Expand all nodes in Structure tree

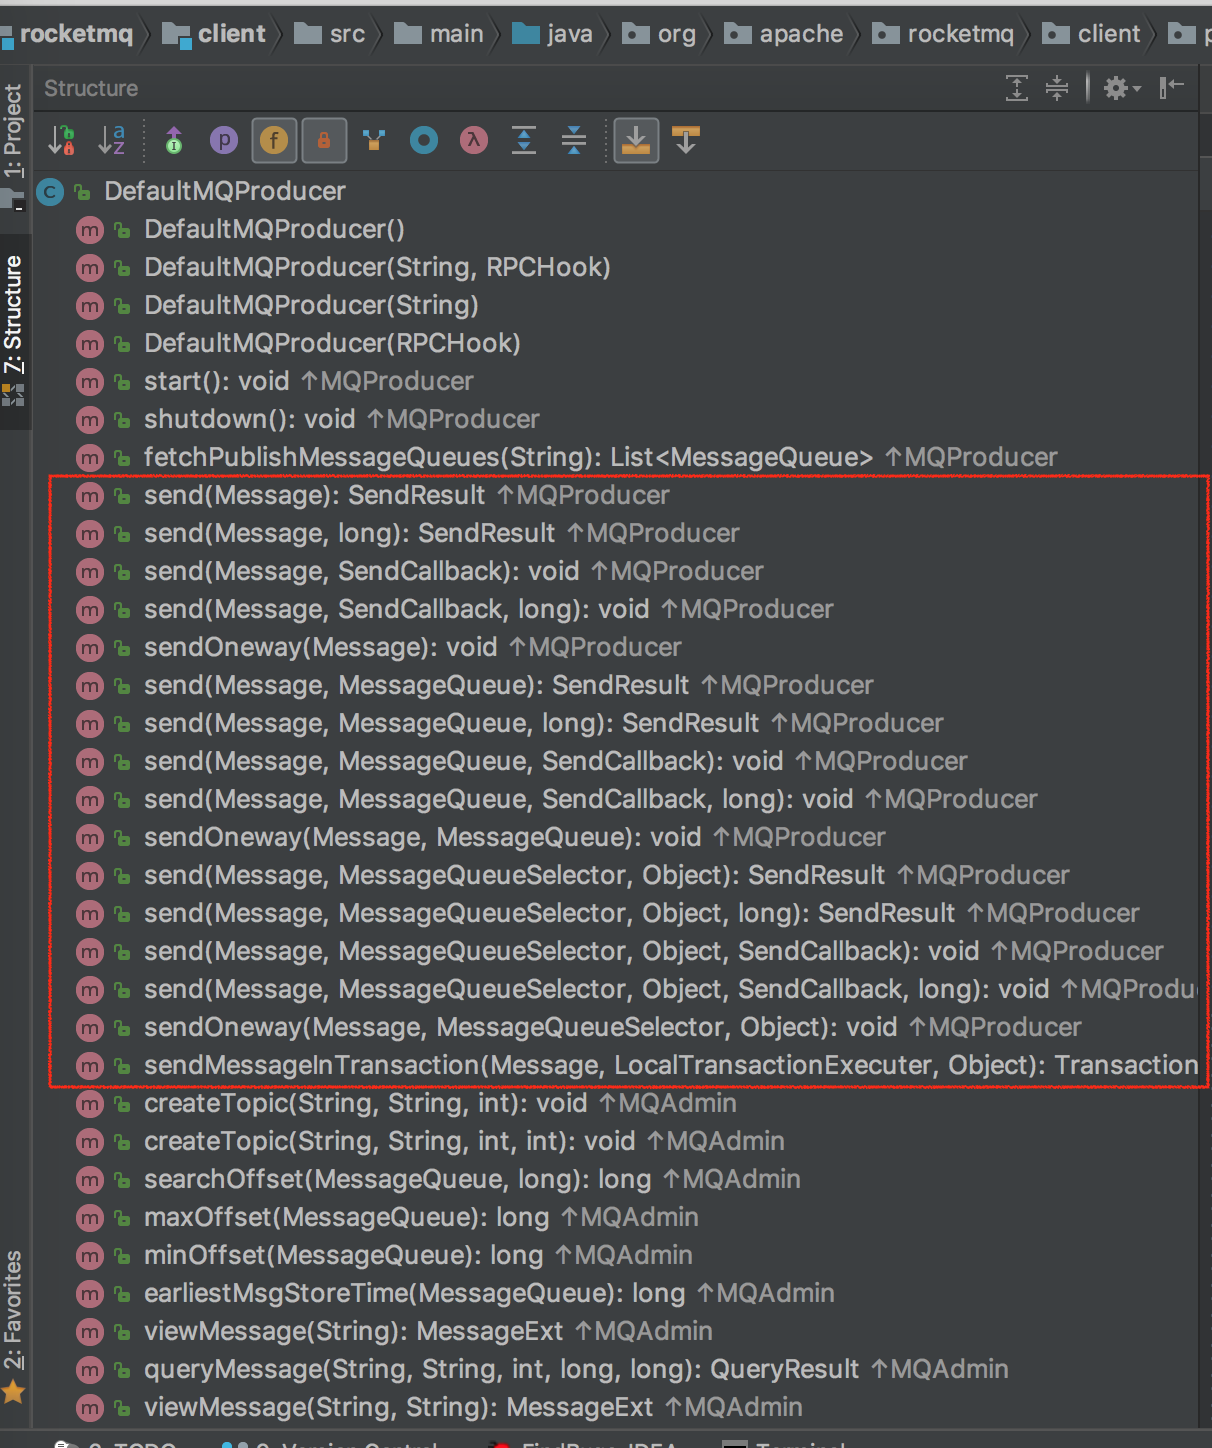point(524,140)
